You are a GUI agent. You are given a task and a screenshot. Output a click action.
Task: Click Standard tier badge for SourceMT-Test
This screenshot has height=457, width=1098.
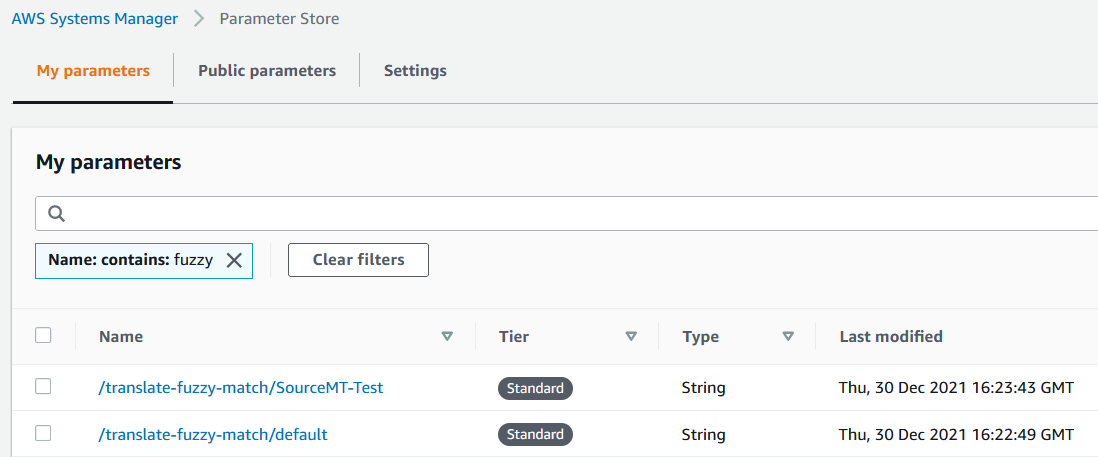point(535,388)
